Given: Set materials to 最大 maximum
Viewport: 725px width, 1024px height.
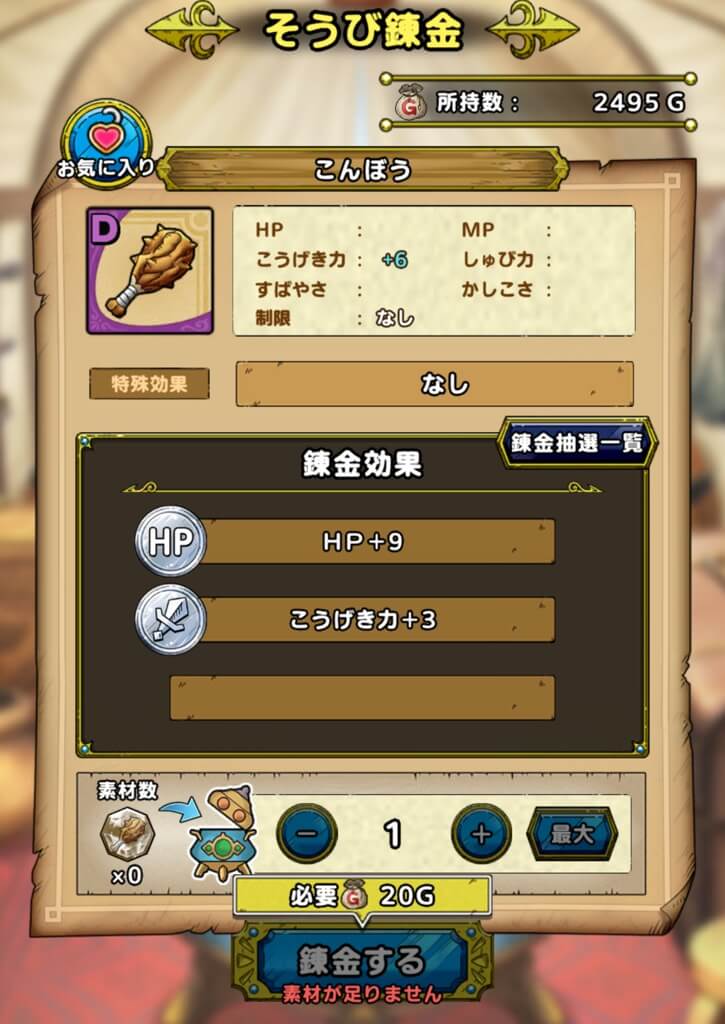Looking at the screenshot, I should [x=572, y=834].
